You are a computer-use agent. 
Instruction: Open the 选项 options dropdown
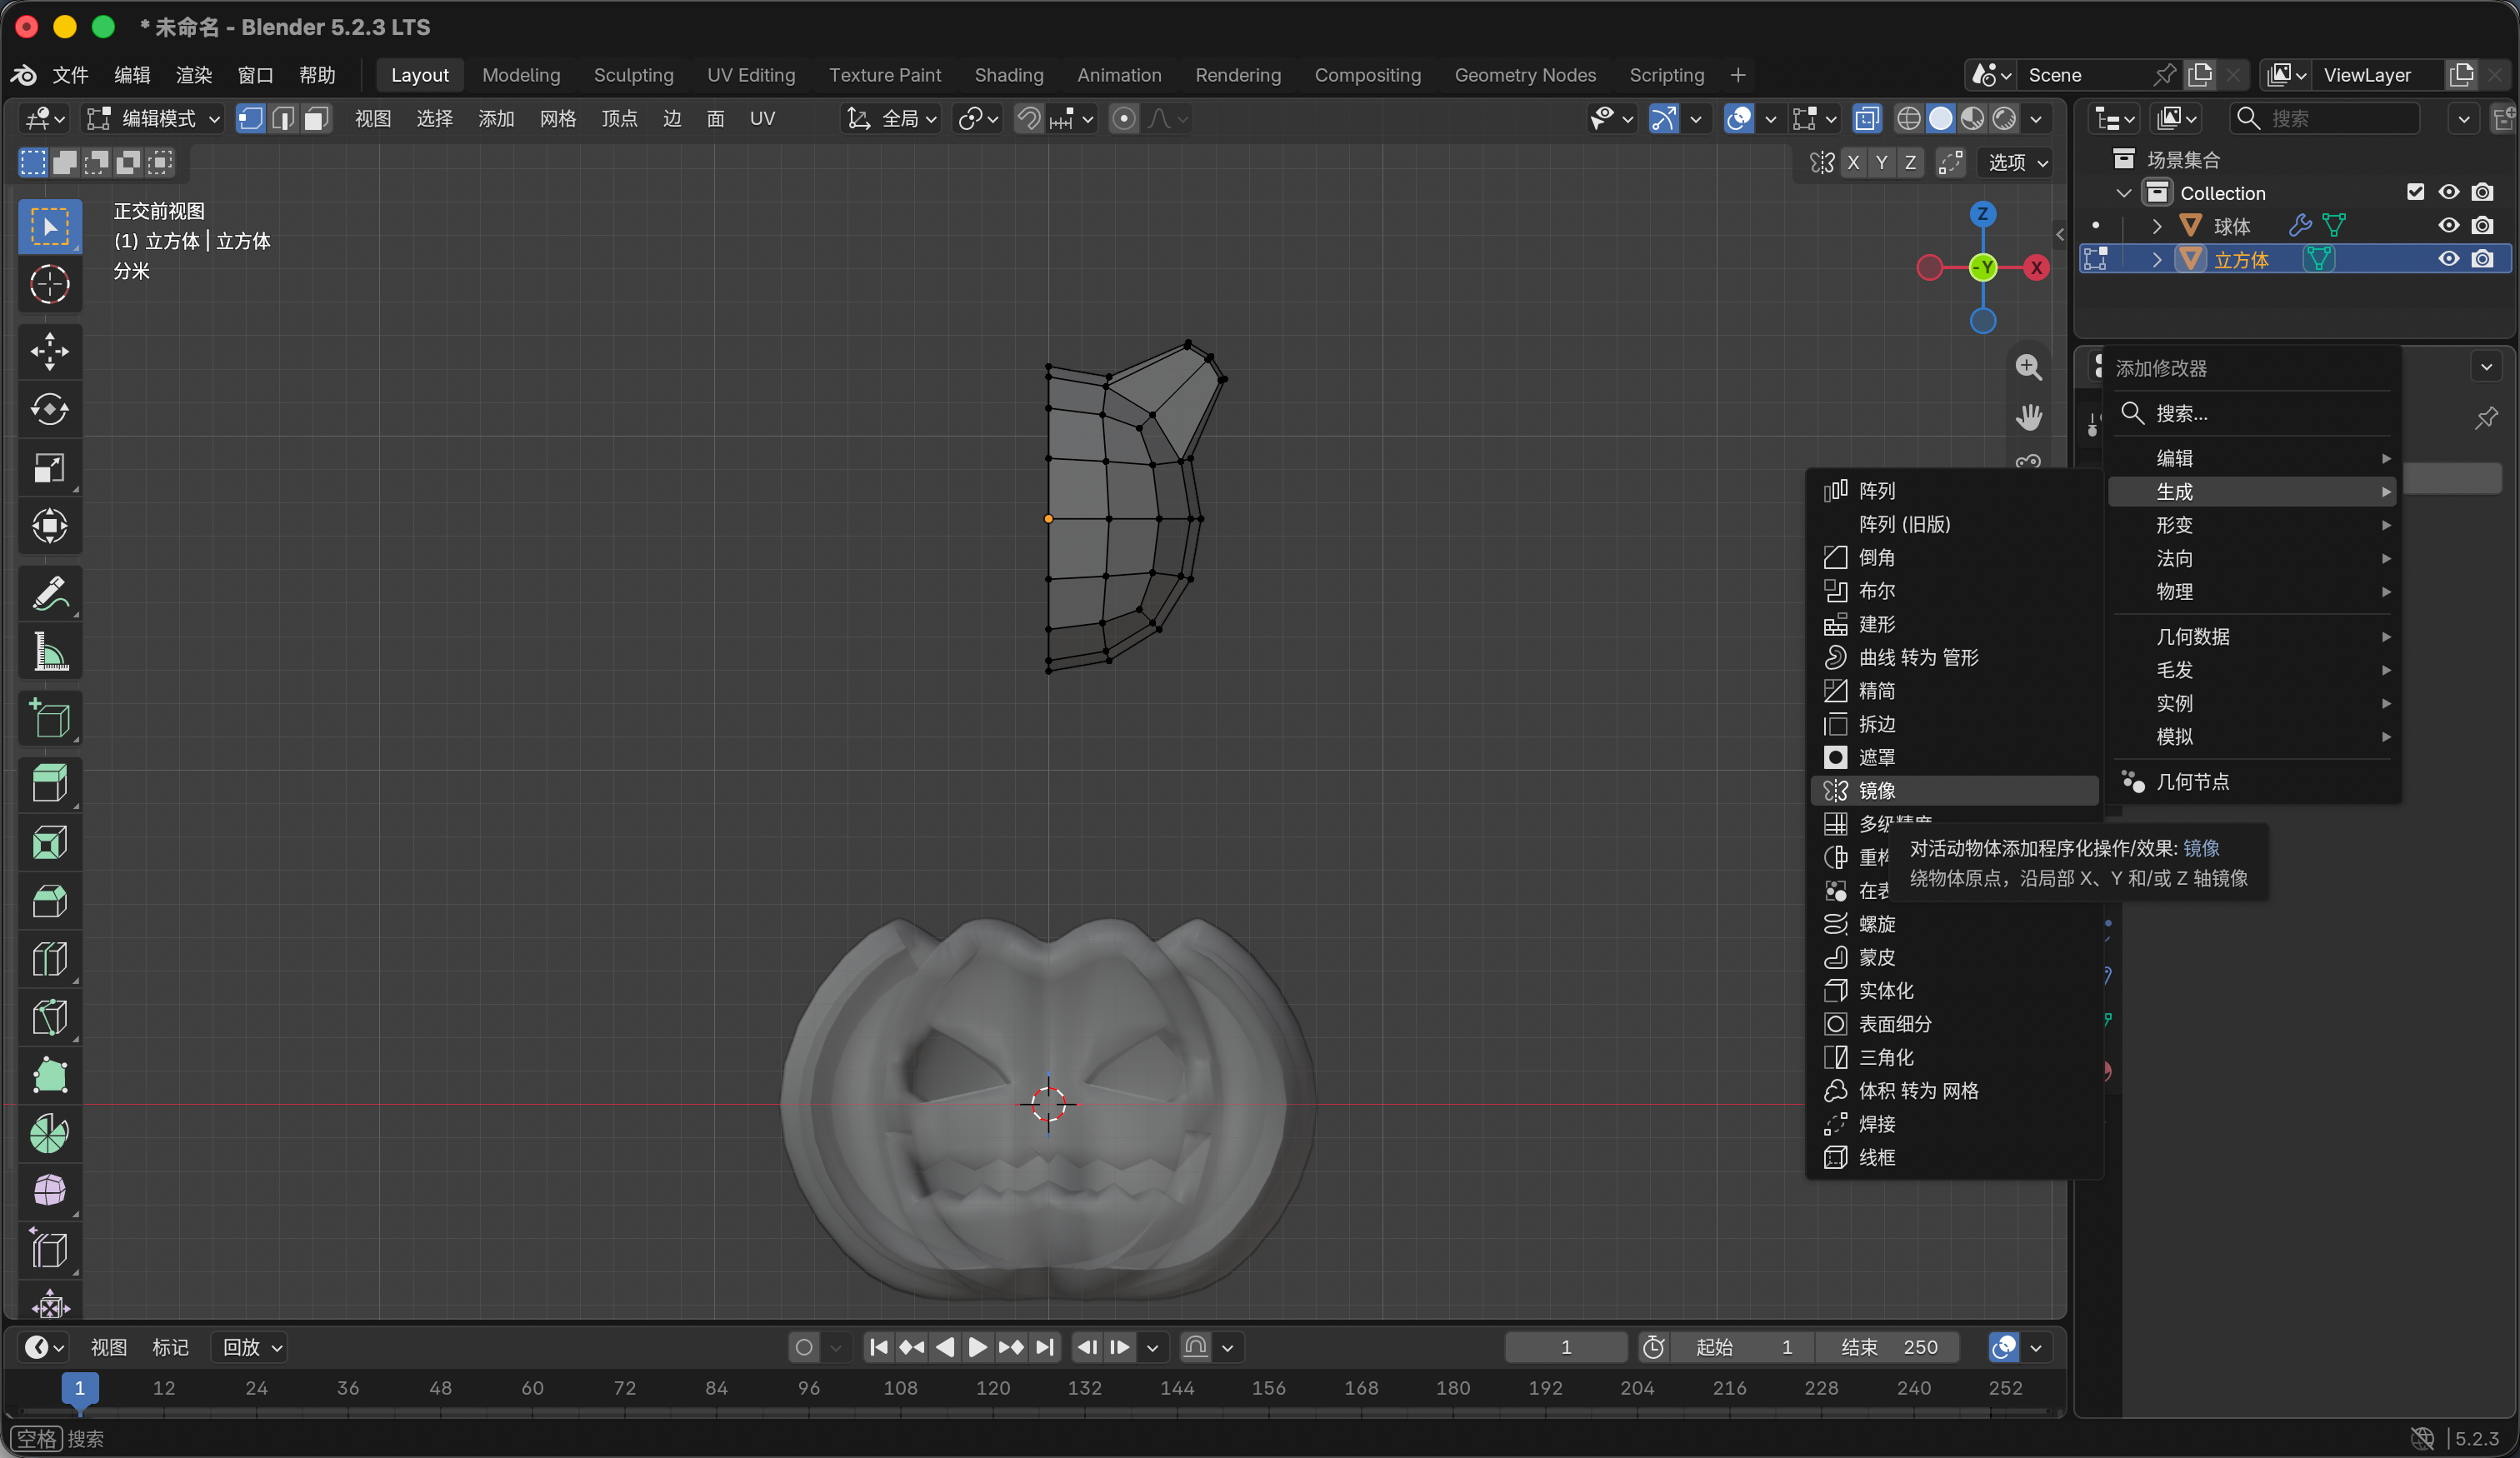click(2016, 163)
